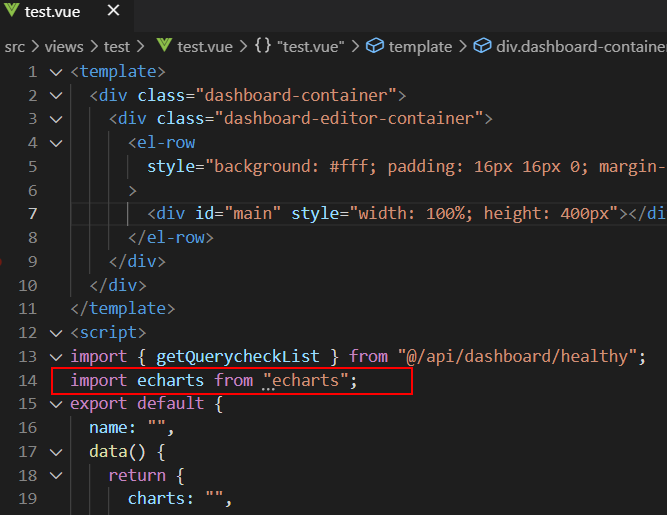Click the "echarts" module string on line 14
Image resolution: width=667 pixels, height=515 pixels.
point(305,380)
